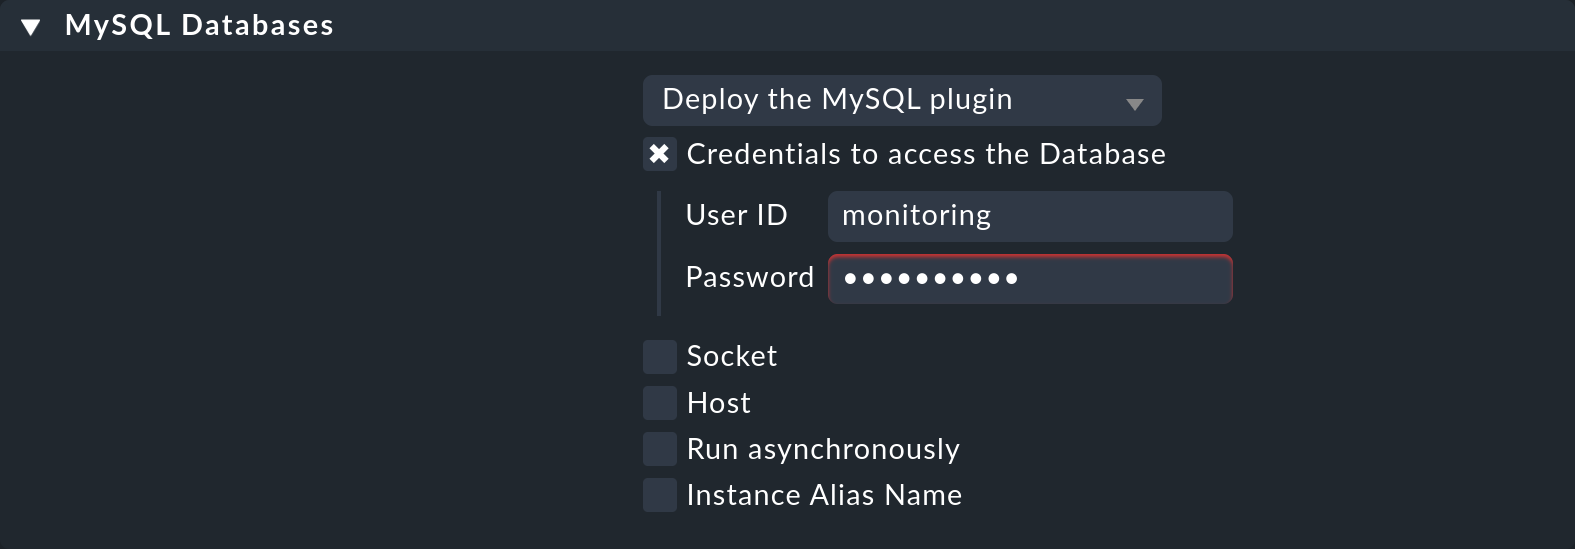The image size is (1575, 549).
Task: Uncheck Credentials to access the Database
Action: [x=659, y=154]
